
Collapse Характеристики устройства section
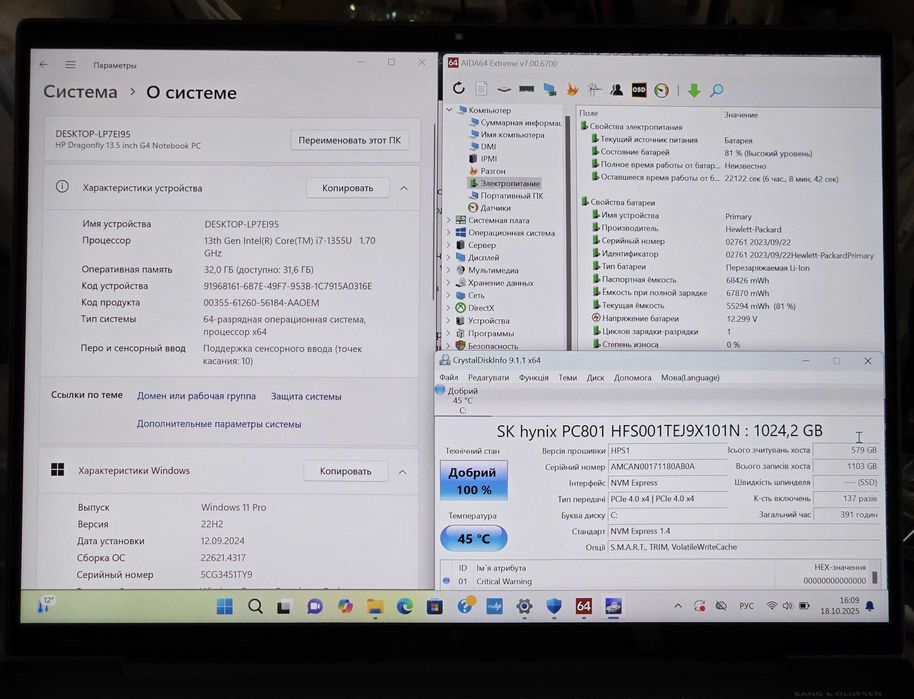[404, 188]
